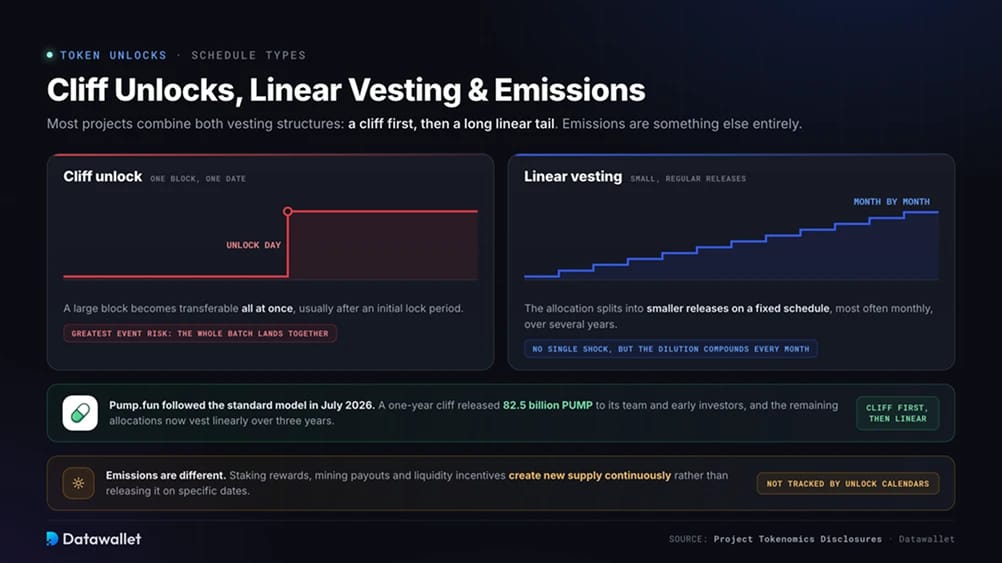Click the green dot beside Token Unlocks
1002x563 pixels.
[50, 55]
